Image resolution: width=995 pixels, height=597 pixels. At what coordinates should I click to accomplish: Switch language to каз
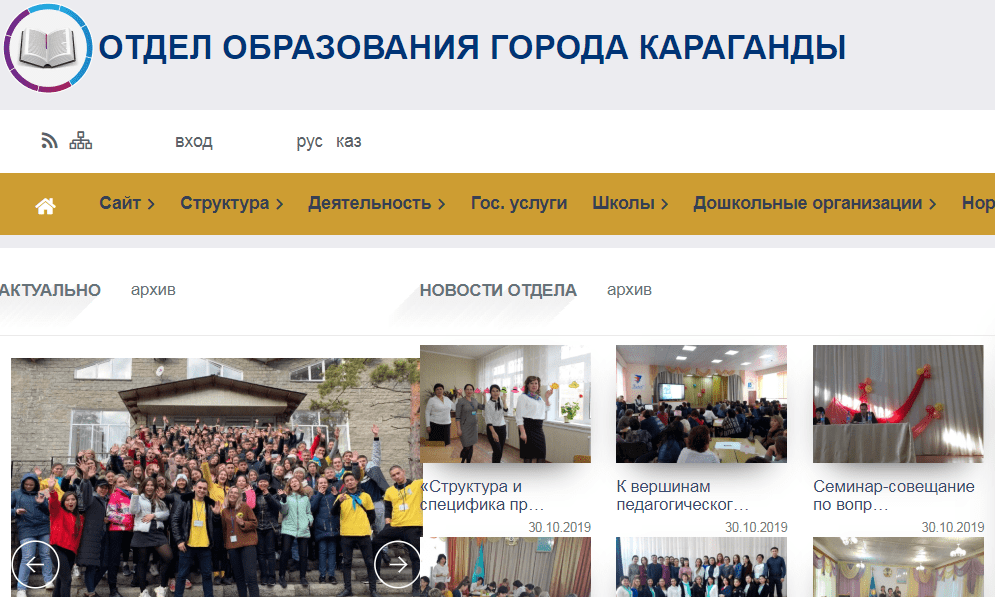click(350, 141)
